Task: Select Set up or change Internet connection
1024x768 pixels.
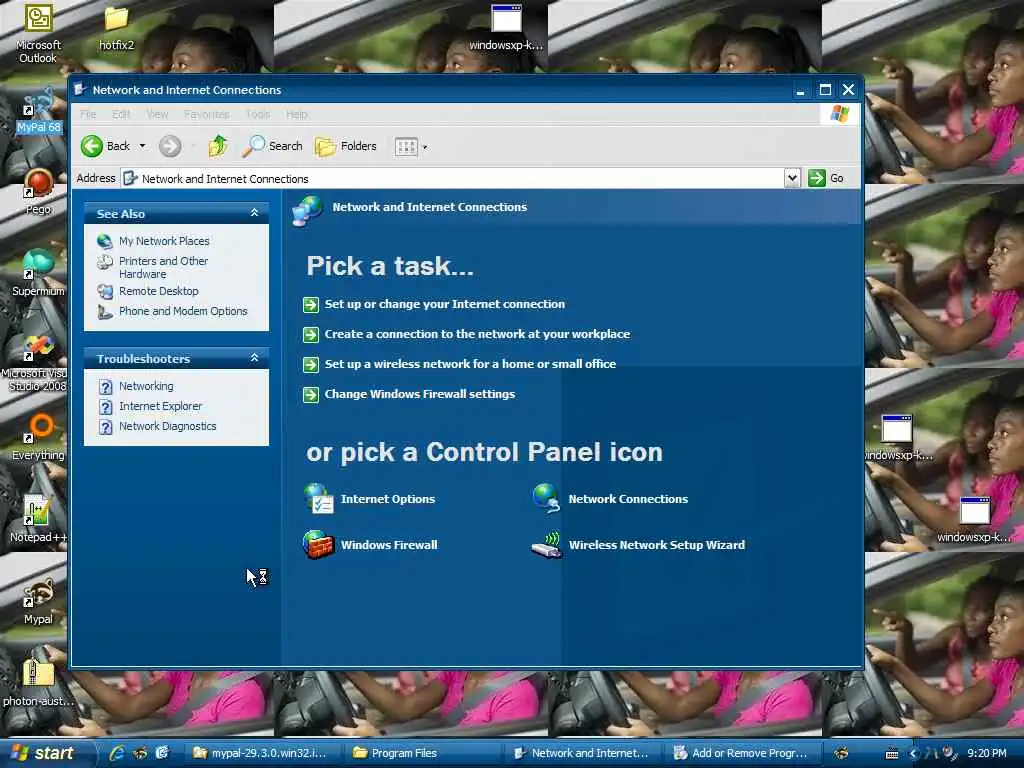Action: click(444, 304)
